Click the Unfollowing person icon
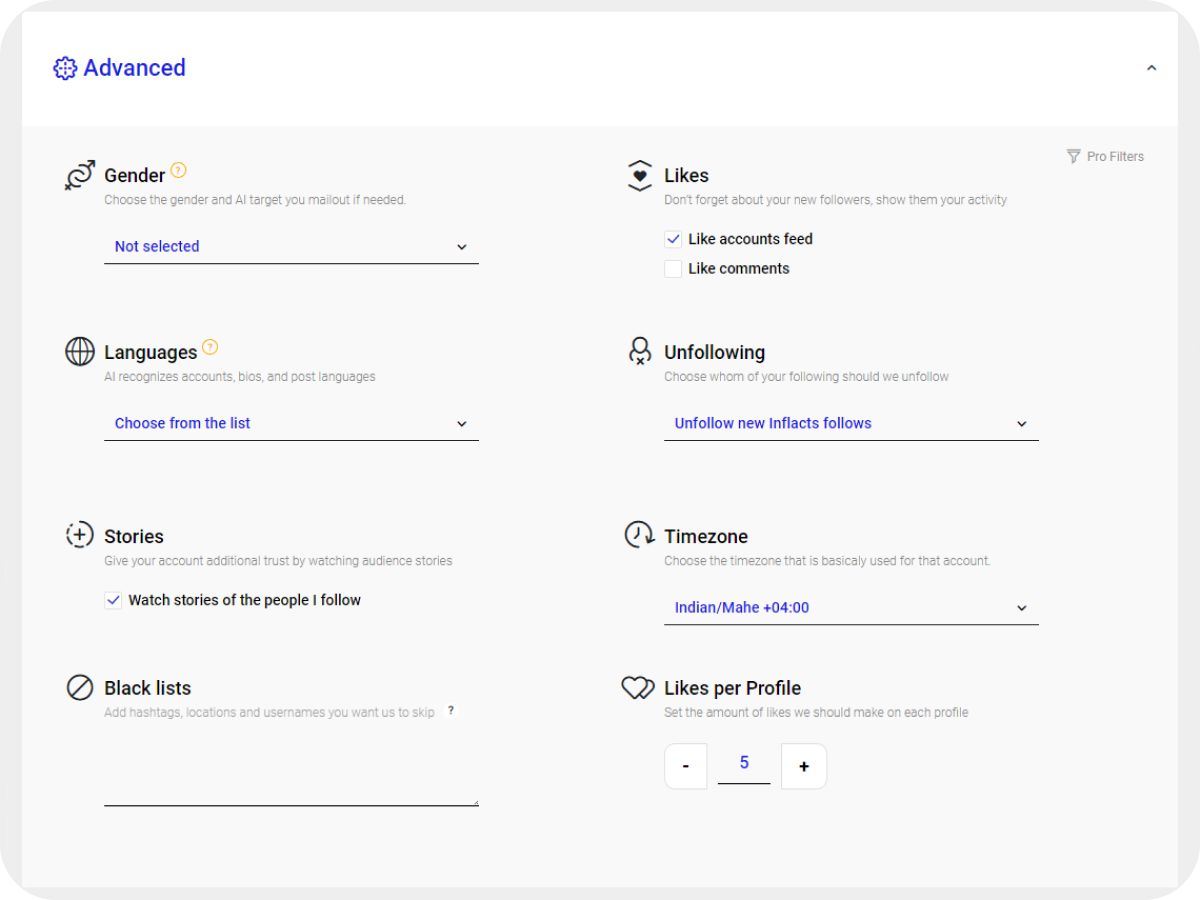 pyautogui.click(x=640, y=351)
